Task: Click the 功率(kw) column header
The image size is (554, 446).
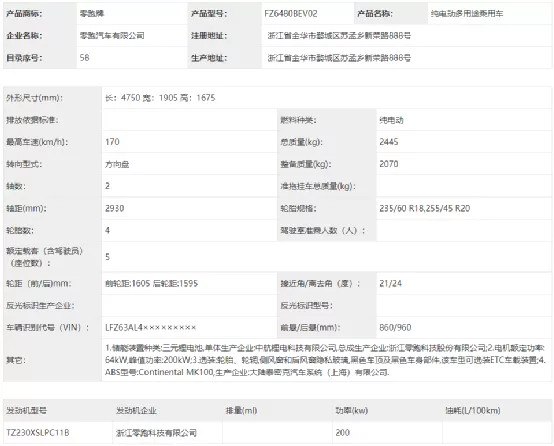Action: pyautogui.click(x=352, y=410)
